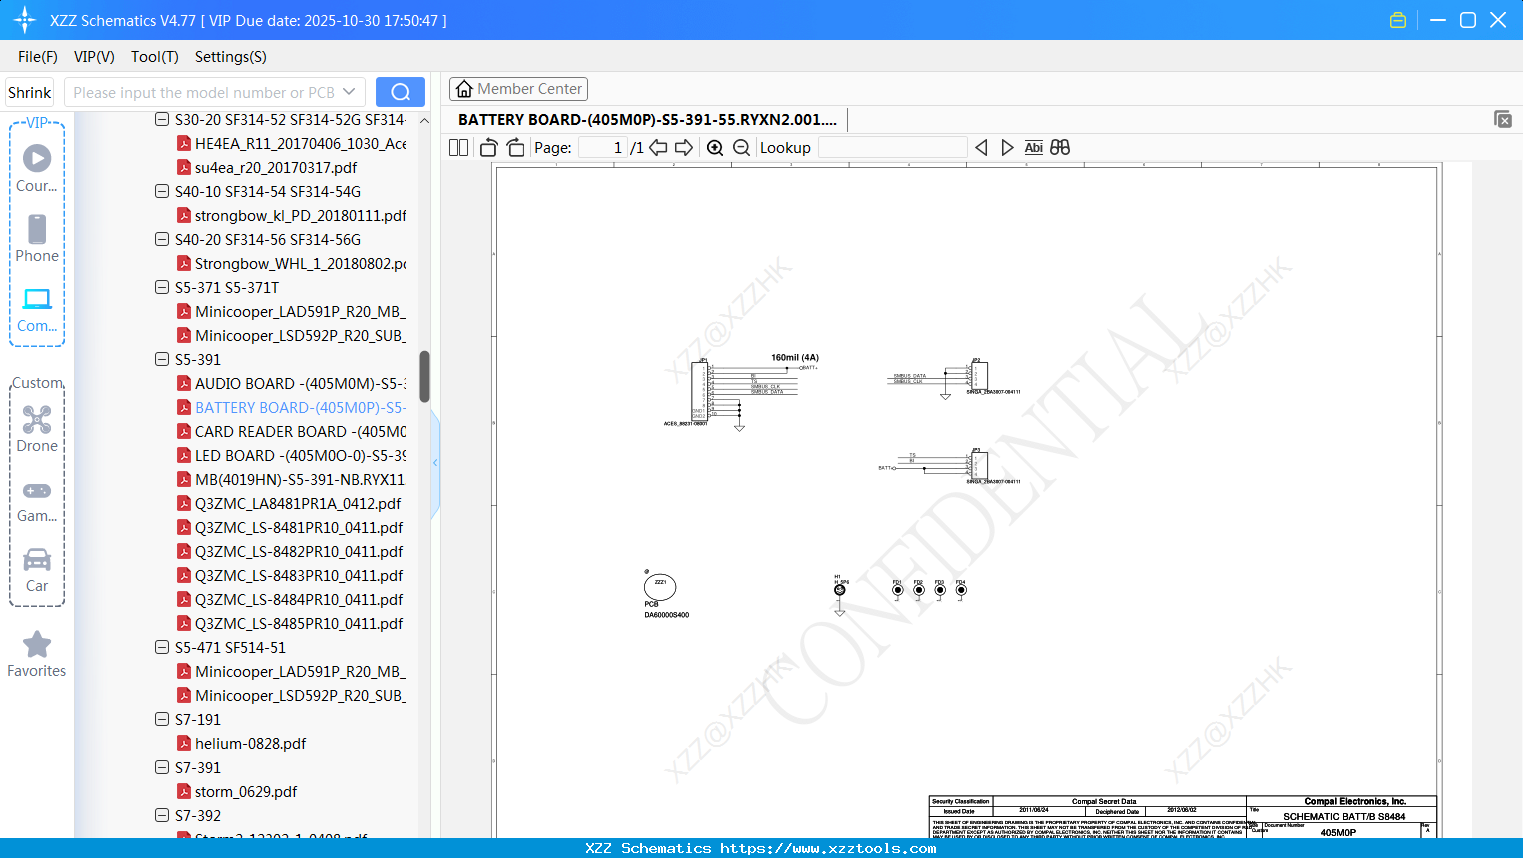Click the Member Center button
The image size is (1523, 858).
pos(518,89)
